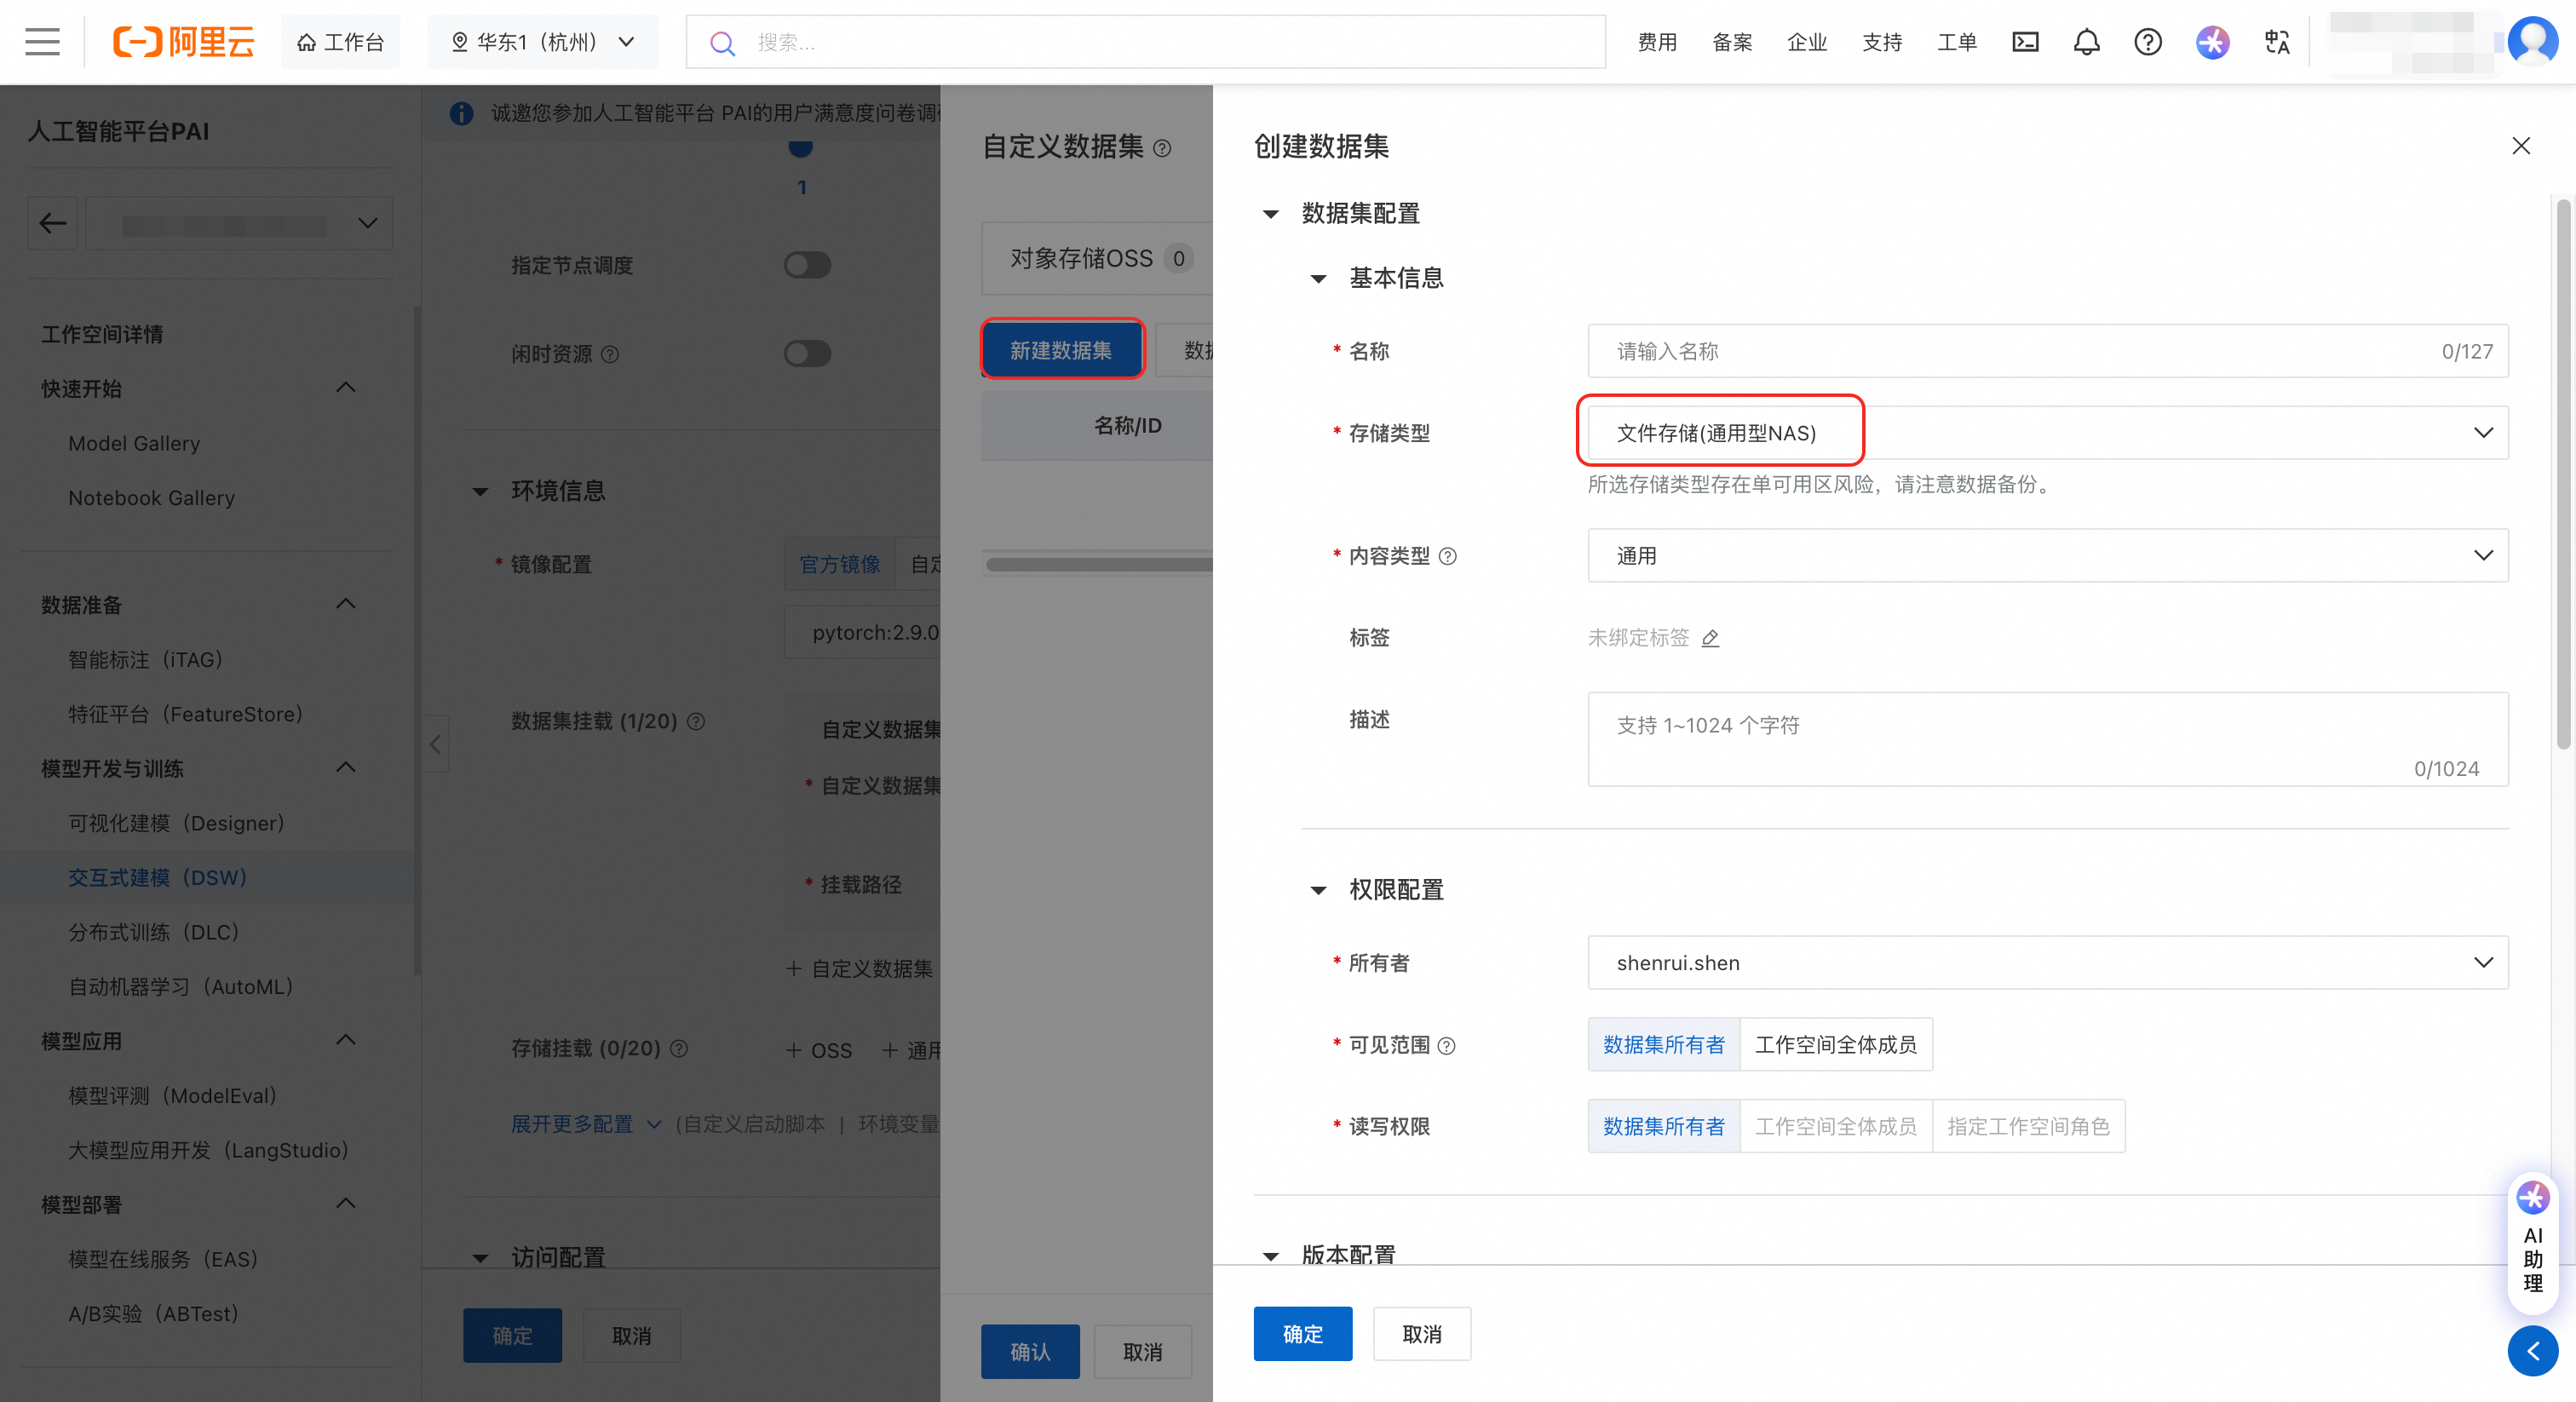Choose 数据集所有者 under 可见范围

[1663, 1044]
